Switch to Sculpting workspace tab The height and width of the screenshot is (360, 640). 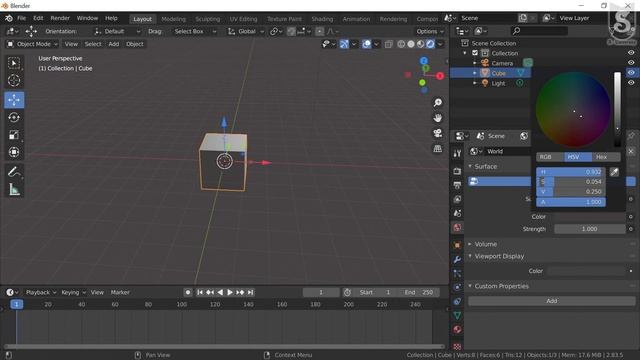(207, 19)
